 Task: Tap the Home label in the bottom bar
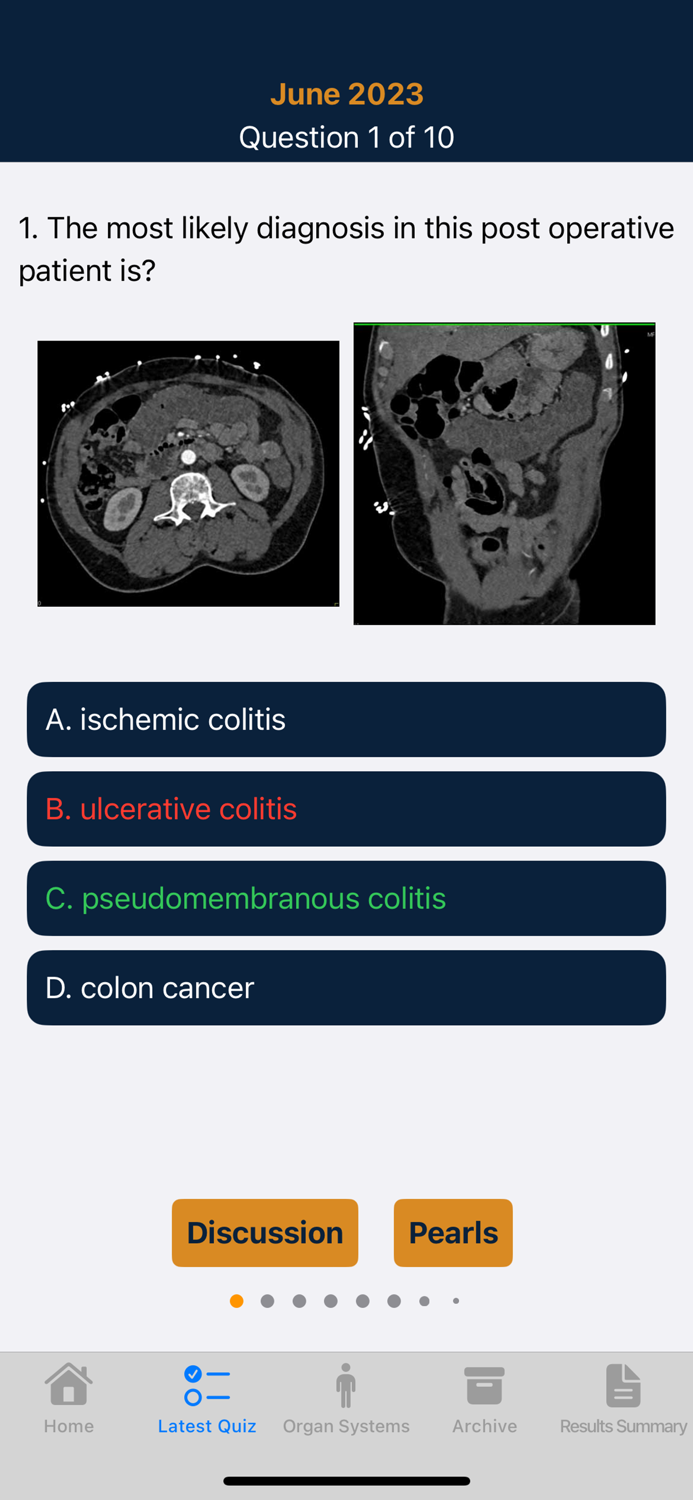coord(68,1426)
